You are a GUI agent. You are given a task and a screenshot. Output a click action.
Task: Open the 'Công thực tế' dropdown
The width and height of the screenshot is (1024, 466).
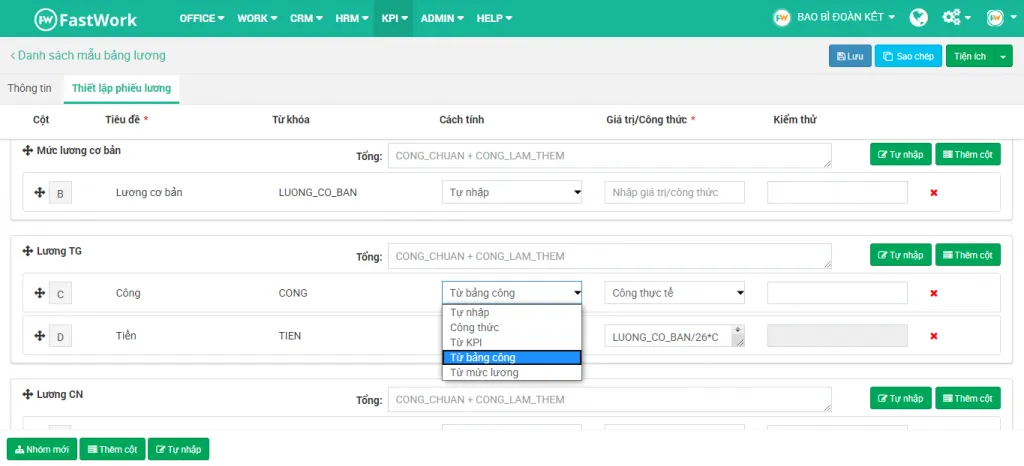point(676,293)
